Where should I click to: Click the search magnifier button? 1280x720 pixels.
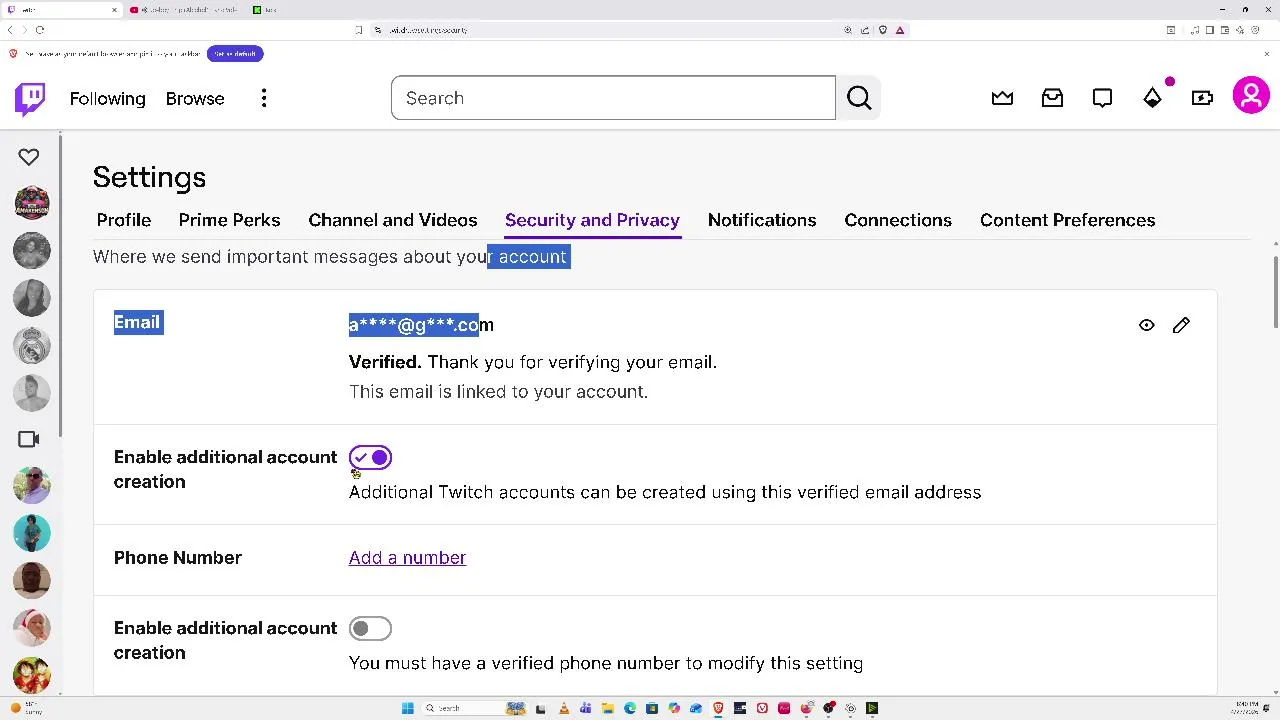click(x=859, y=98)
